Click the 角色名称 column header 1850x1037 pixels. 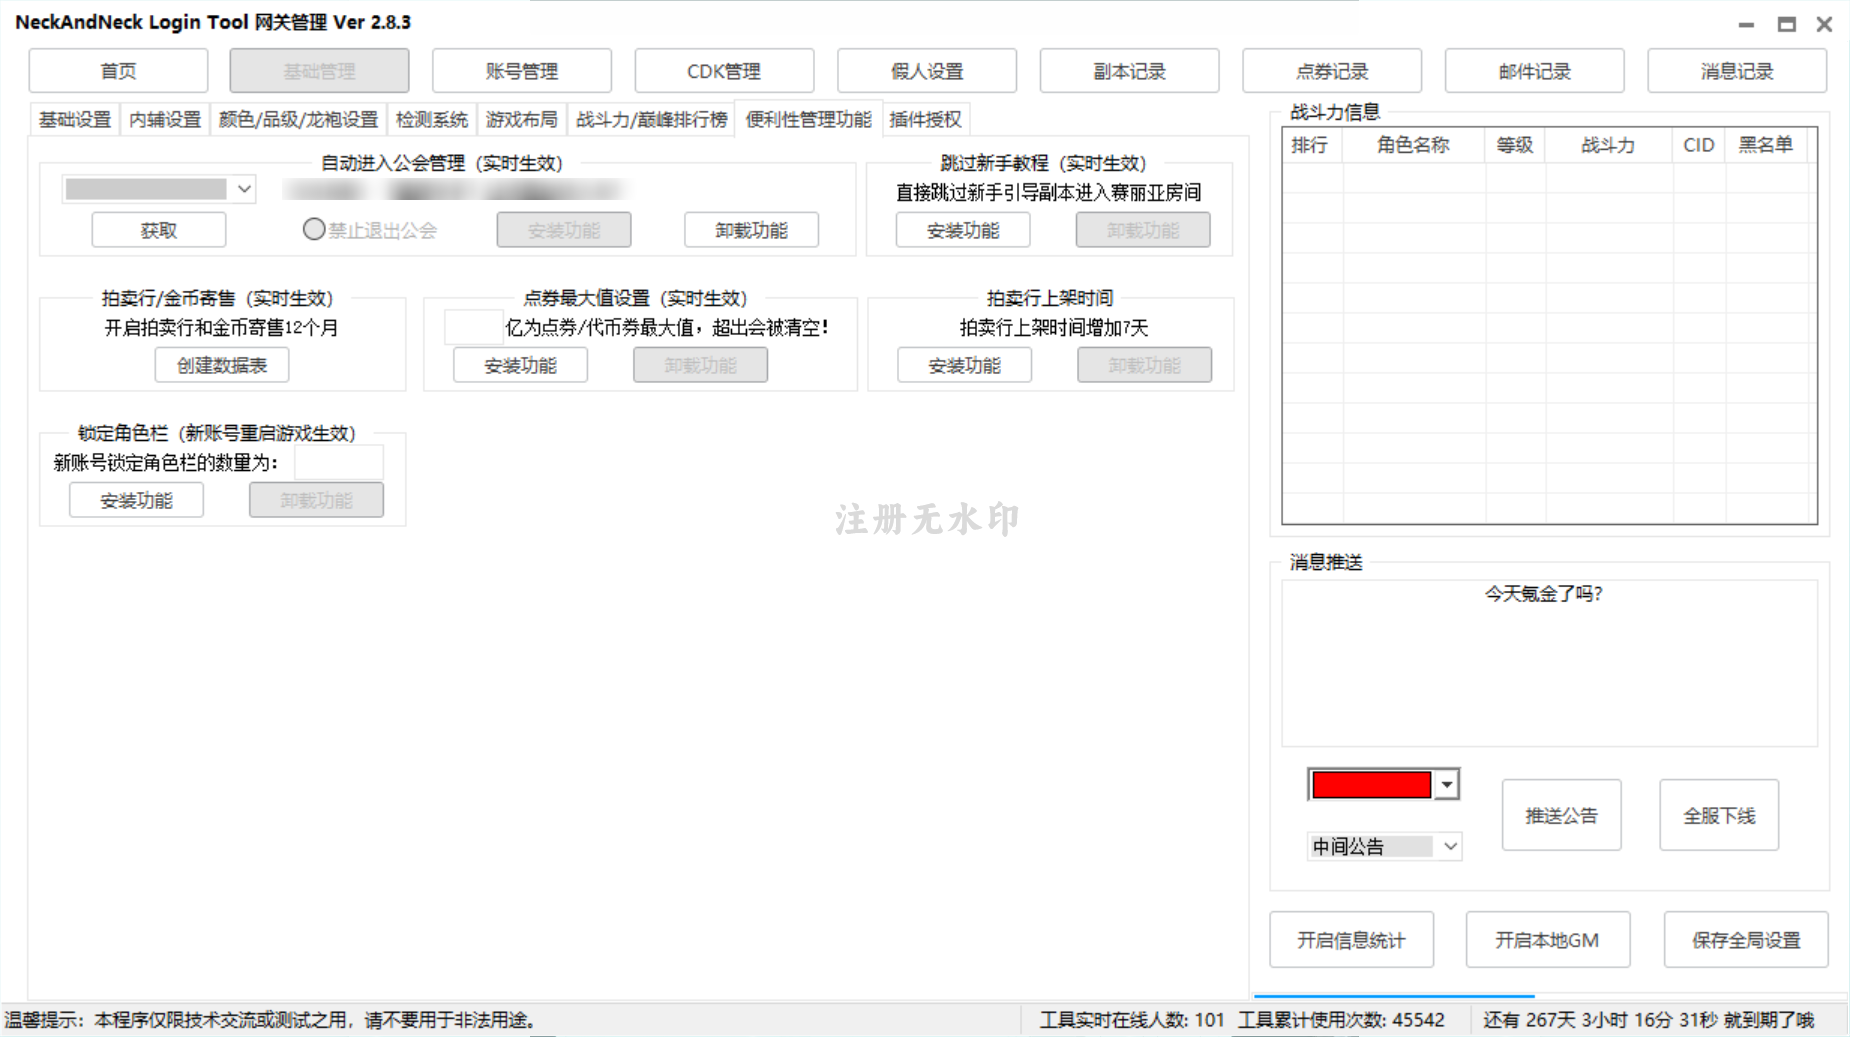1414,145
